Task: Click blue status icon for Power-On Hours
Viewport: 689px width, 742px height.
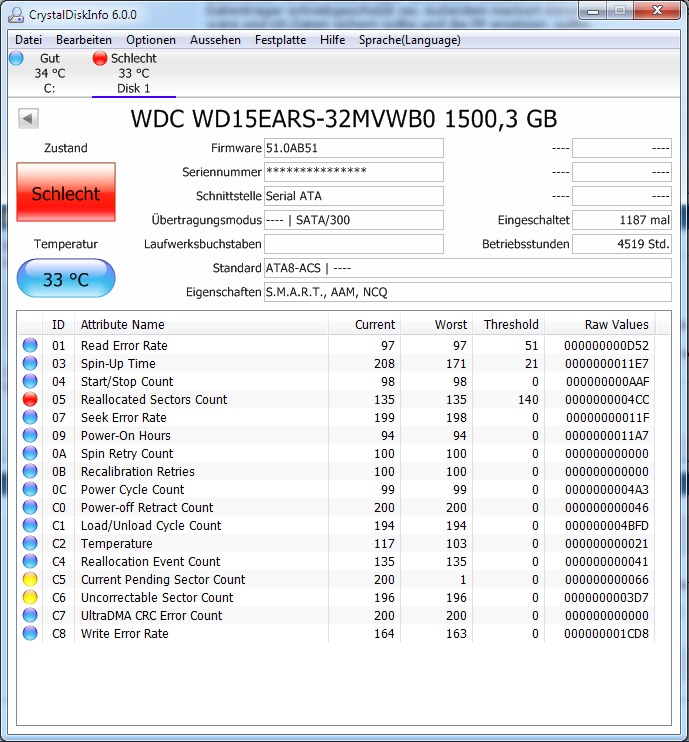Action: (x=30, y=435)
